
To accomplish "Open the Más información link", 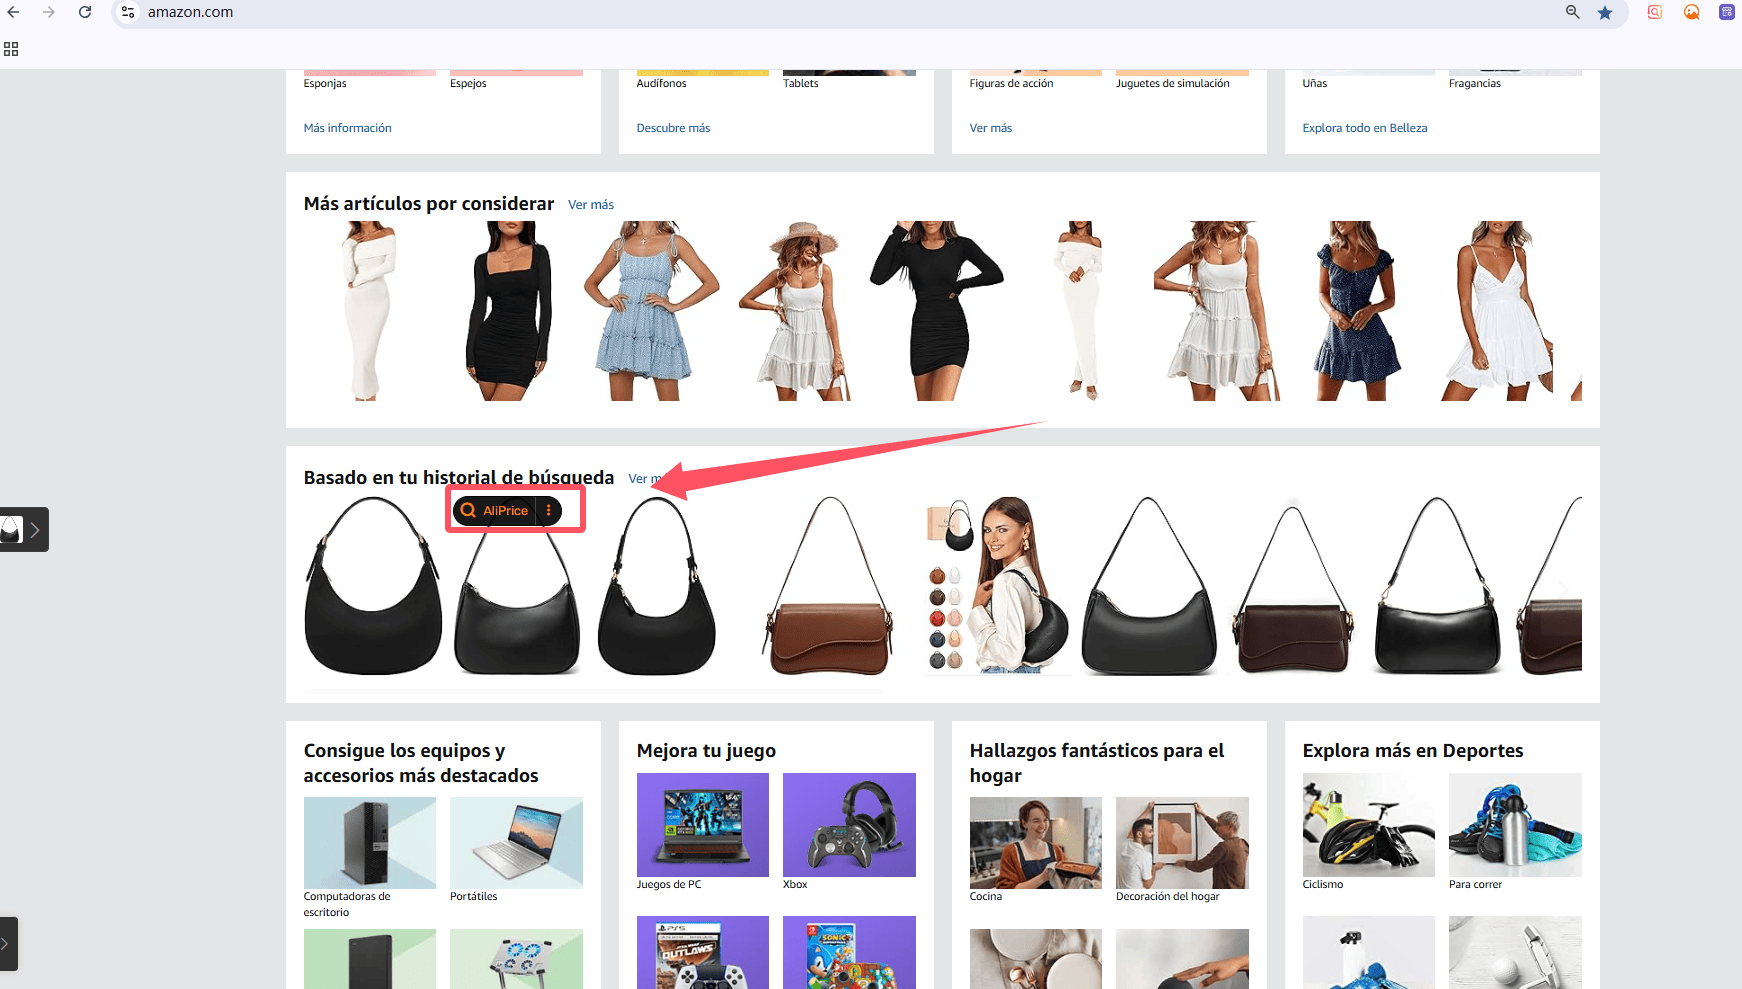I will (347, 128).
